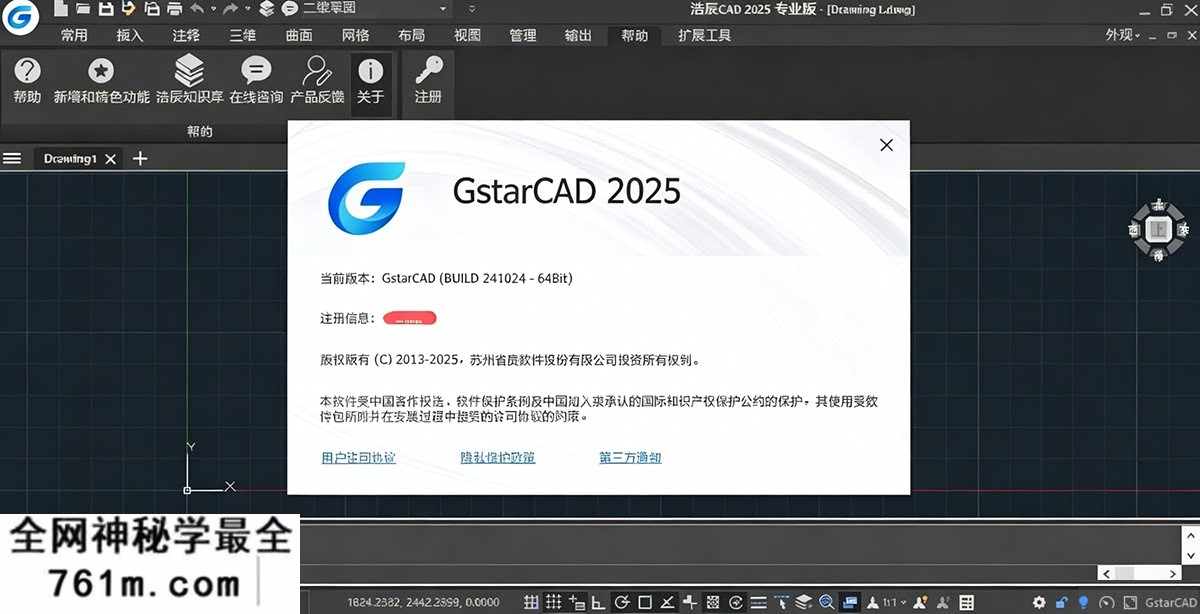Screen dimensions: 1200x614
Task: Expand the undo history dropdown arrow
Action: point(214,9)
